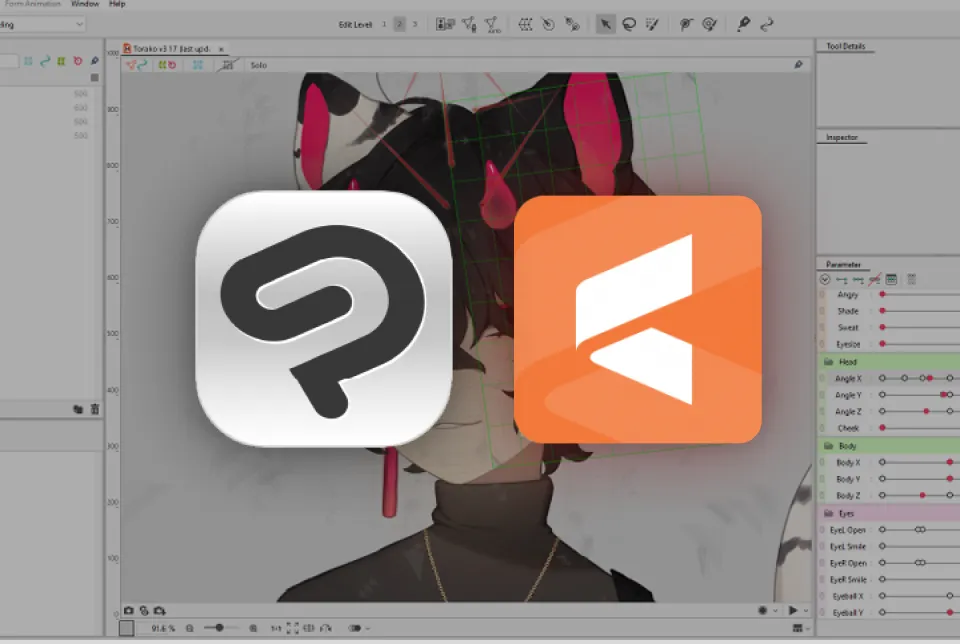The image size is (960, 644).
Task: Set Edit Level to 3
Action: tap(414, 24)
